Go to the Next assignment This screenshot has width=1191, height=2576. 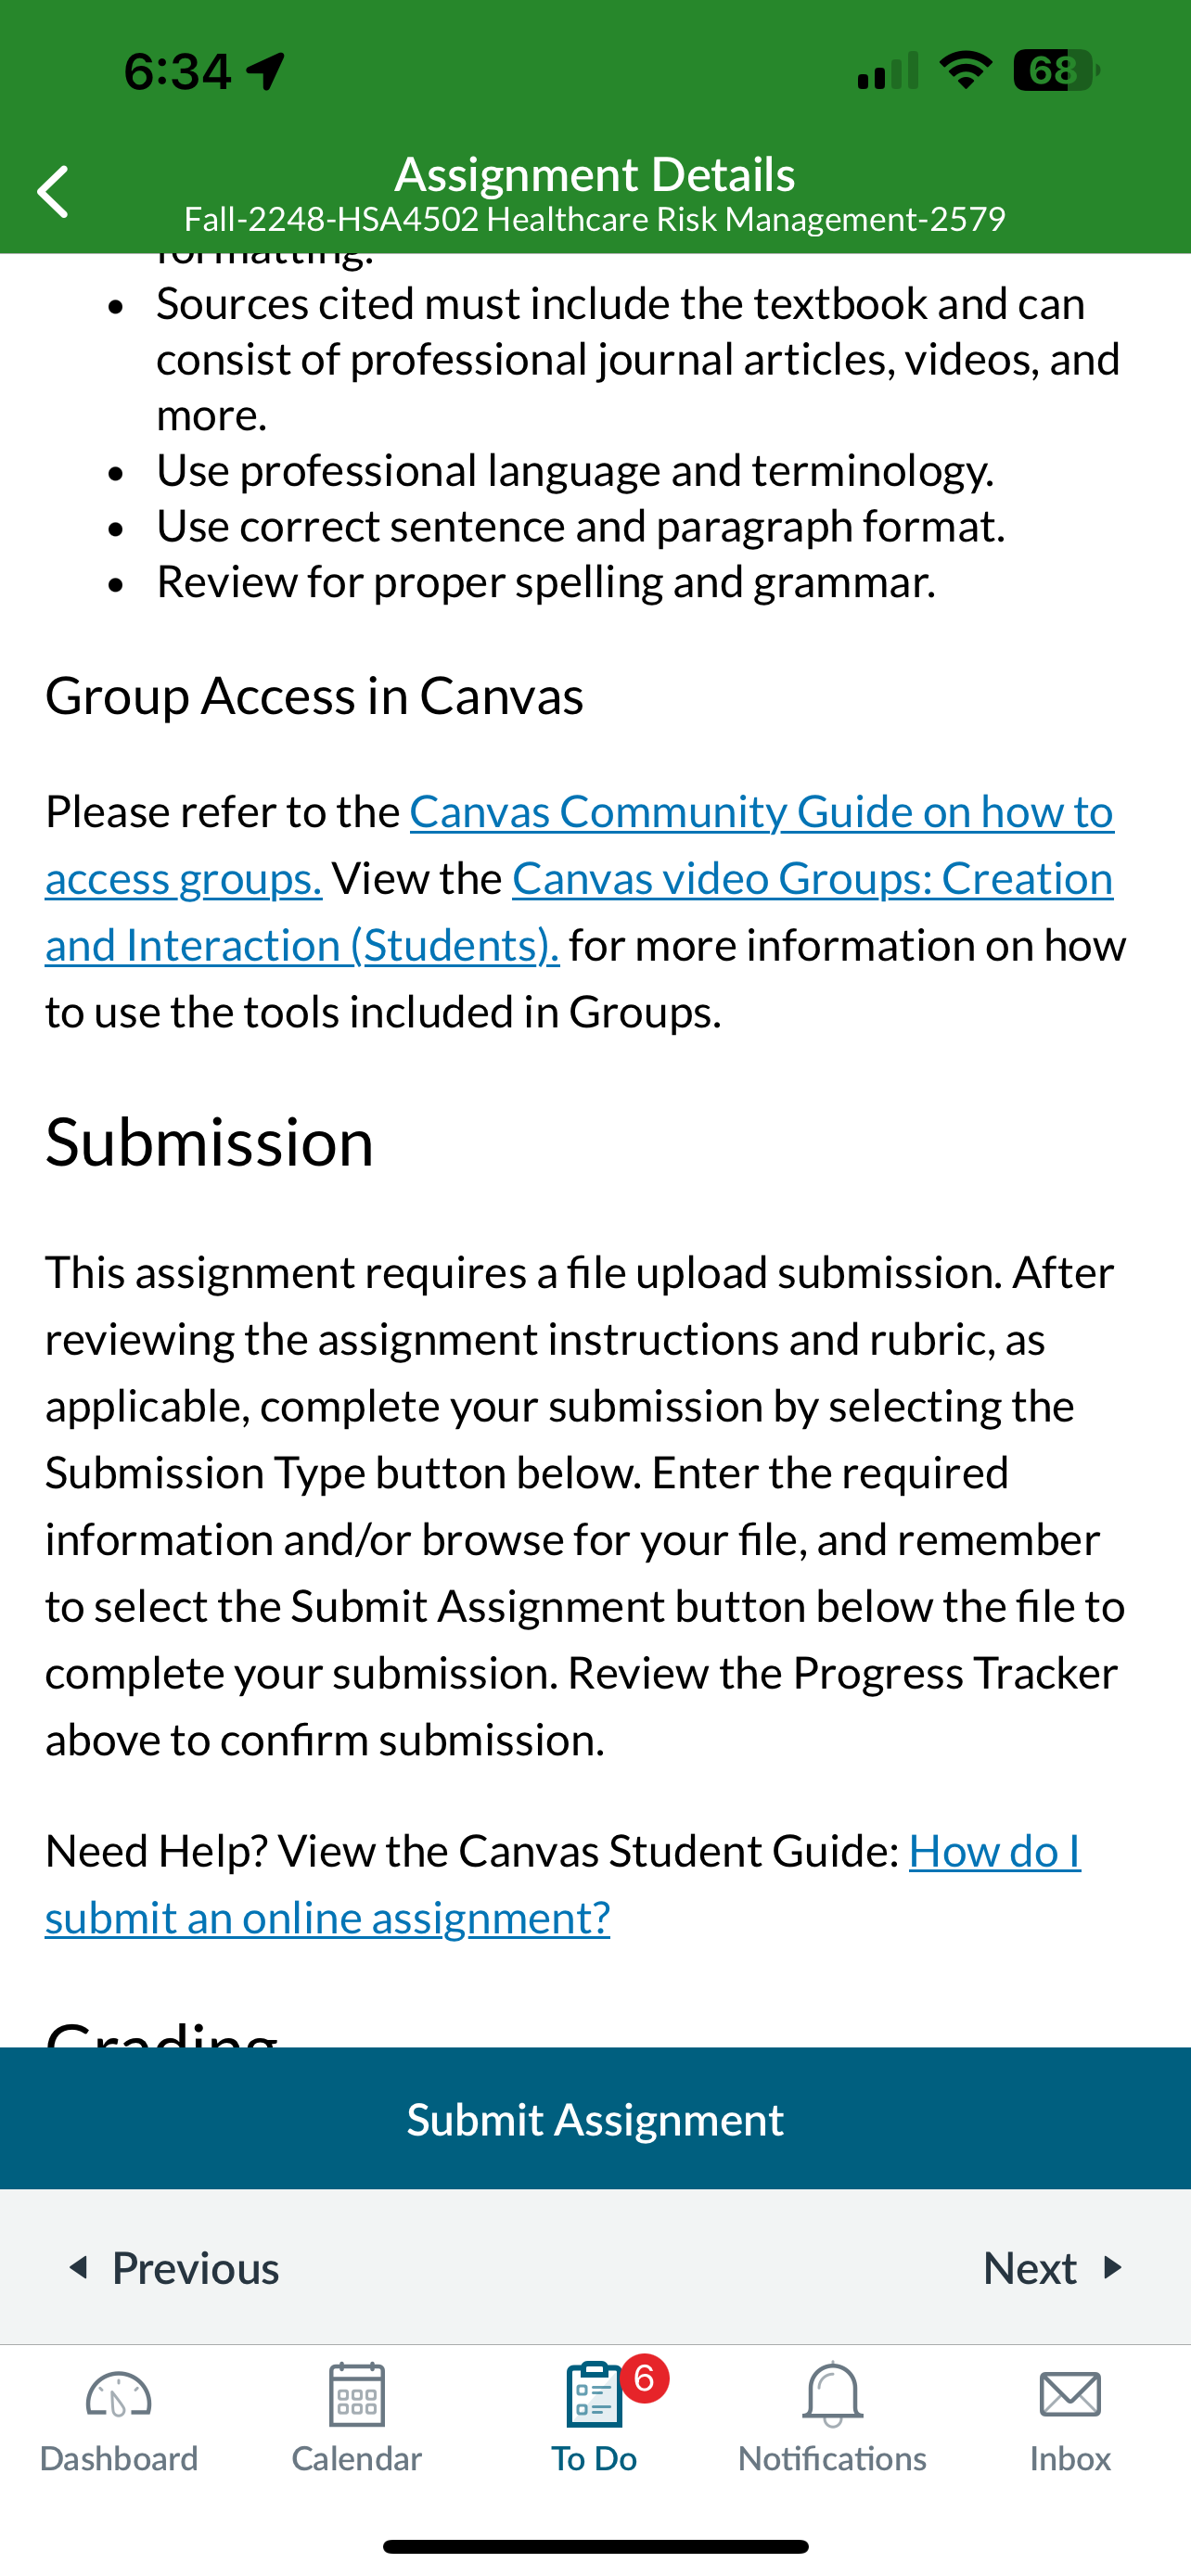(x=1054, y=2267)
